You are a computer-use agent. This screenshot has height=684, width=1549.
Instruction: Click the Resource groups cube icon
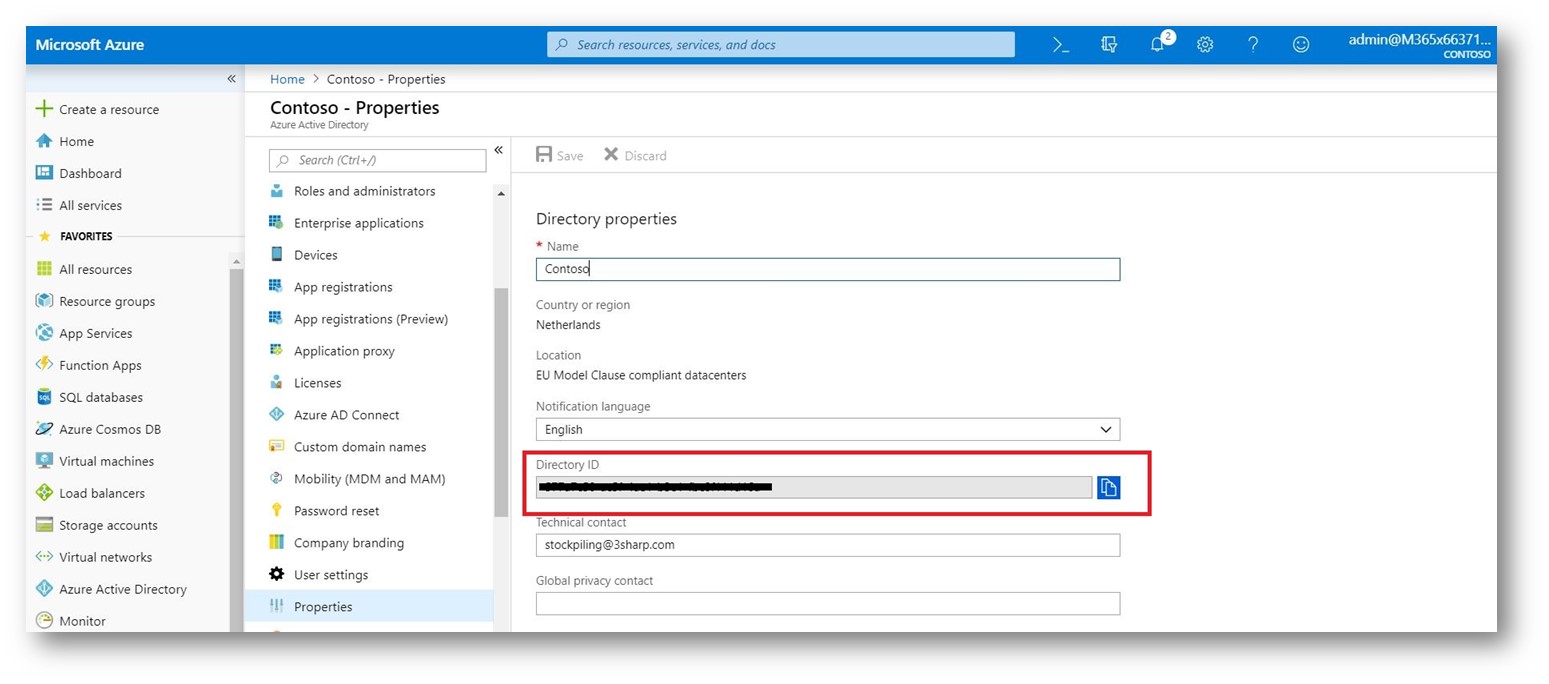[x=44, y=301]
